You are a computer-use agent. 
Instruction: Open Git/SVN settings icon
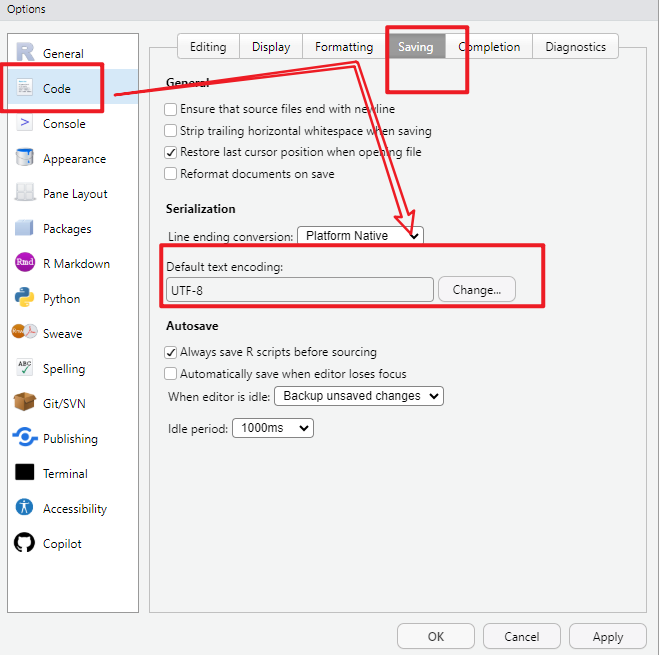pos(25,403)
